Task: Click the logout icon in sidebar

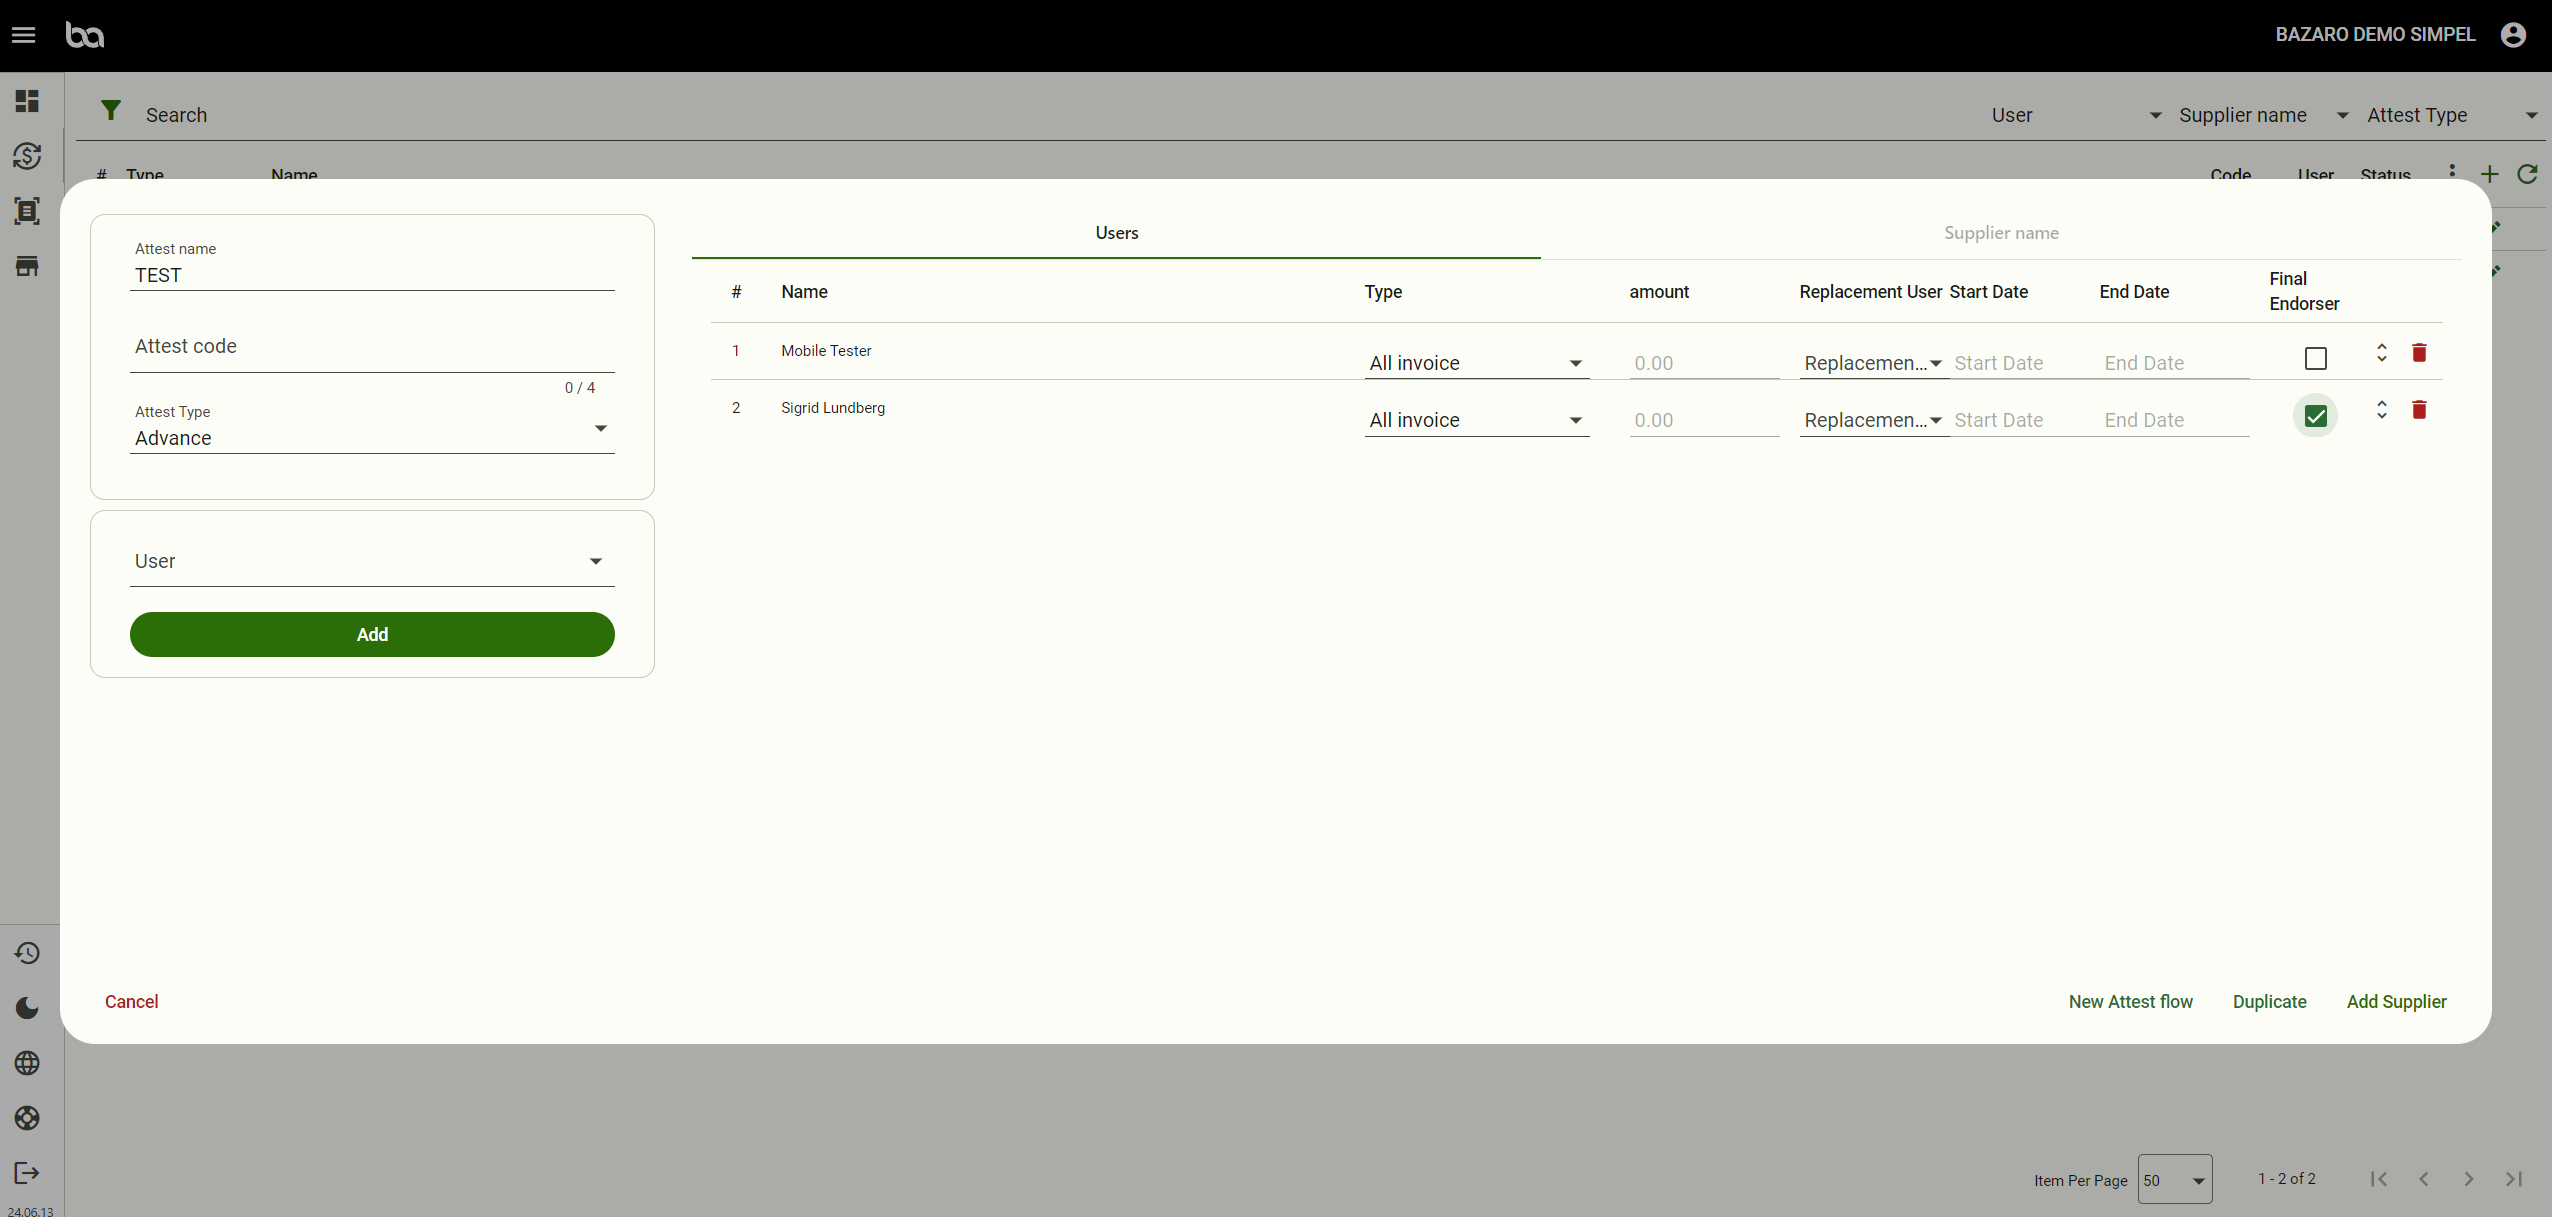Action: (x=27, y=1173)
